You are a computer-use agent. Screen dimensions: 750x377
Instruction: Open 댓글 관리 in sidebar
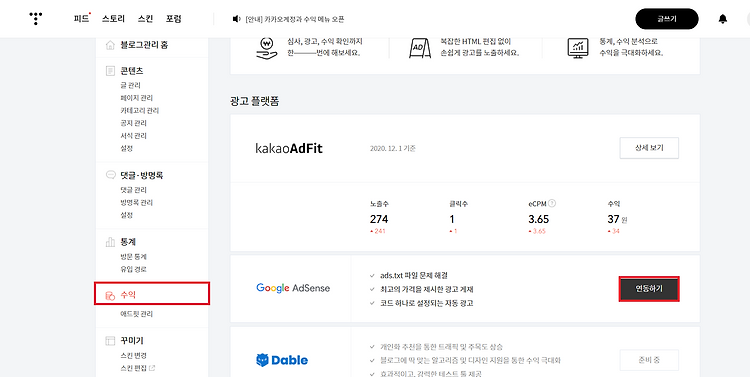[x=133, y=190]
